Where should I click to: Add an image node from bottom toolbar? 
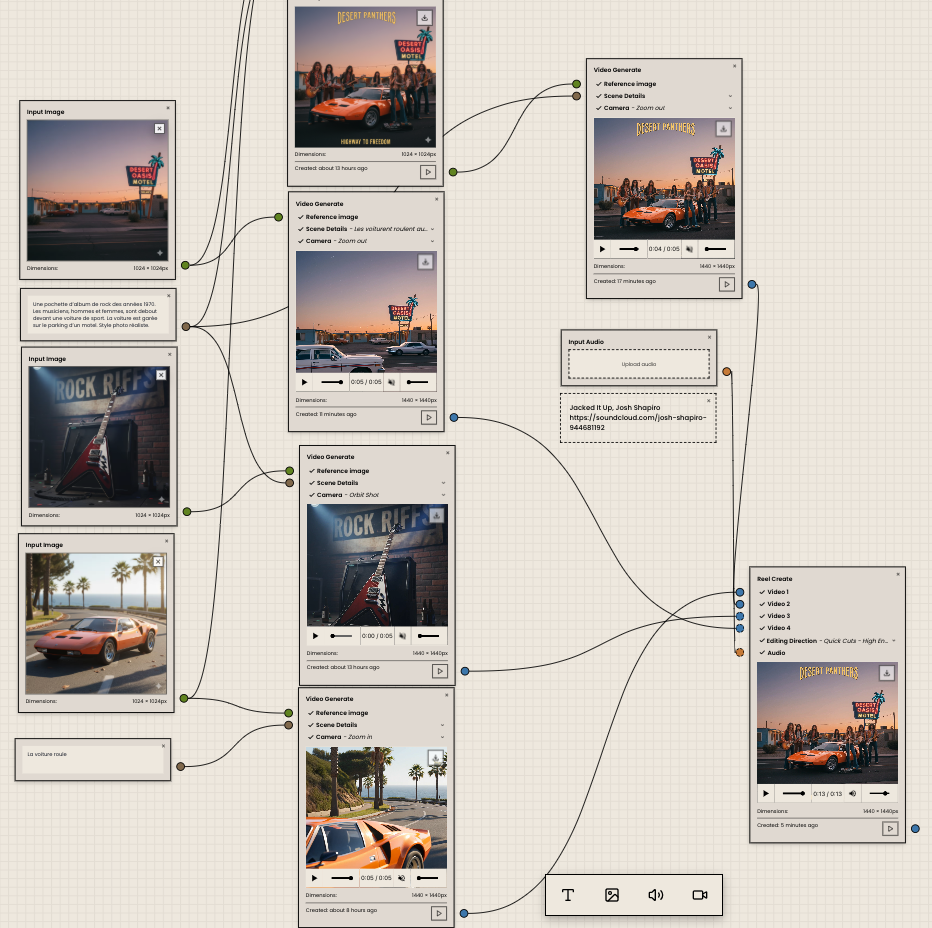612,895
